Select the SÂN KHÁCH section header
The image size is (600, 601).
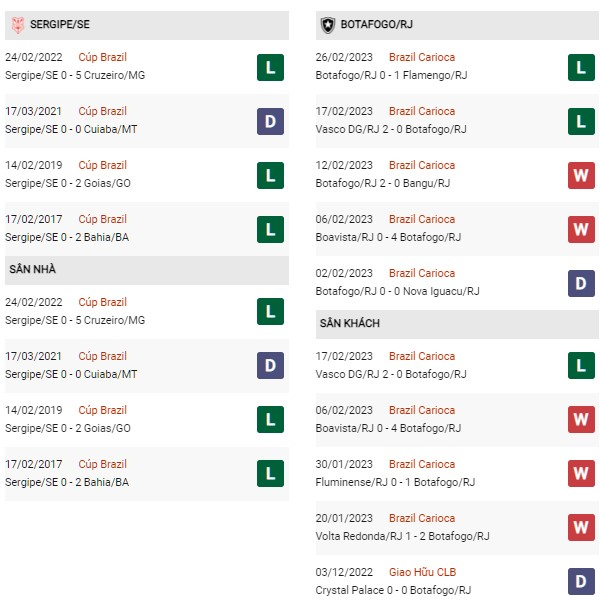(457, 324)
